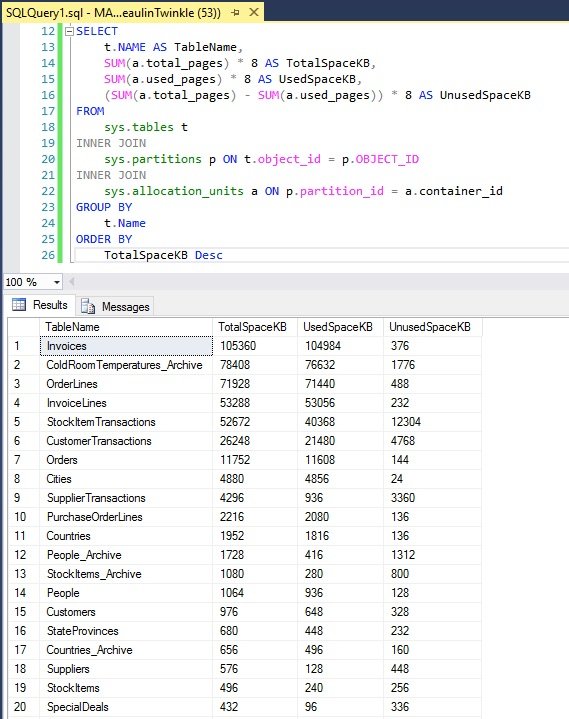Click the UsedSpaceKB column header
Viewport: 569px width, 719px height.
[340, 327]
